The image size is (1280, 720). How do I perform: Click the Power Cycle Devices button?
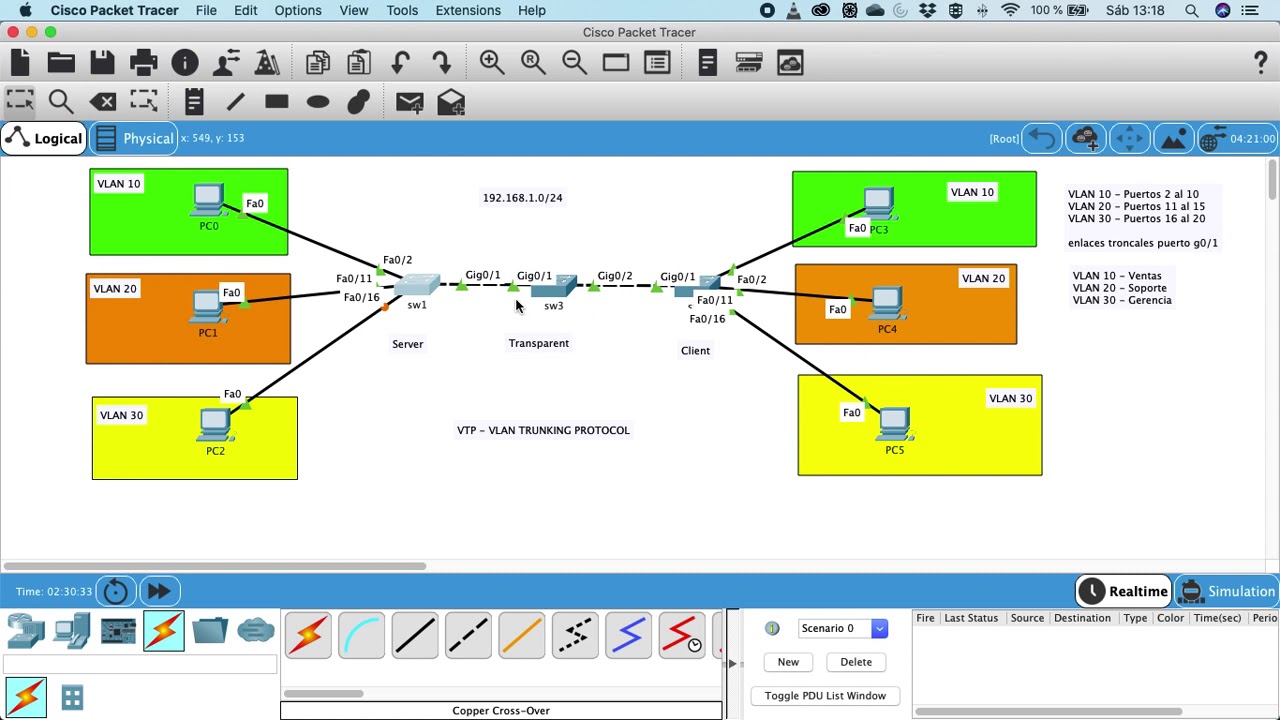coord(116,591)
